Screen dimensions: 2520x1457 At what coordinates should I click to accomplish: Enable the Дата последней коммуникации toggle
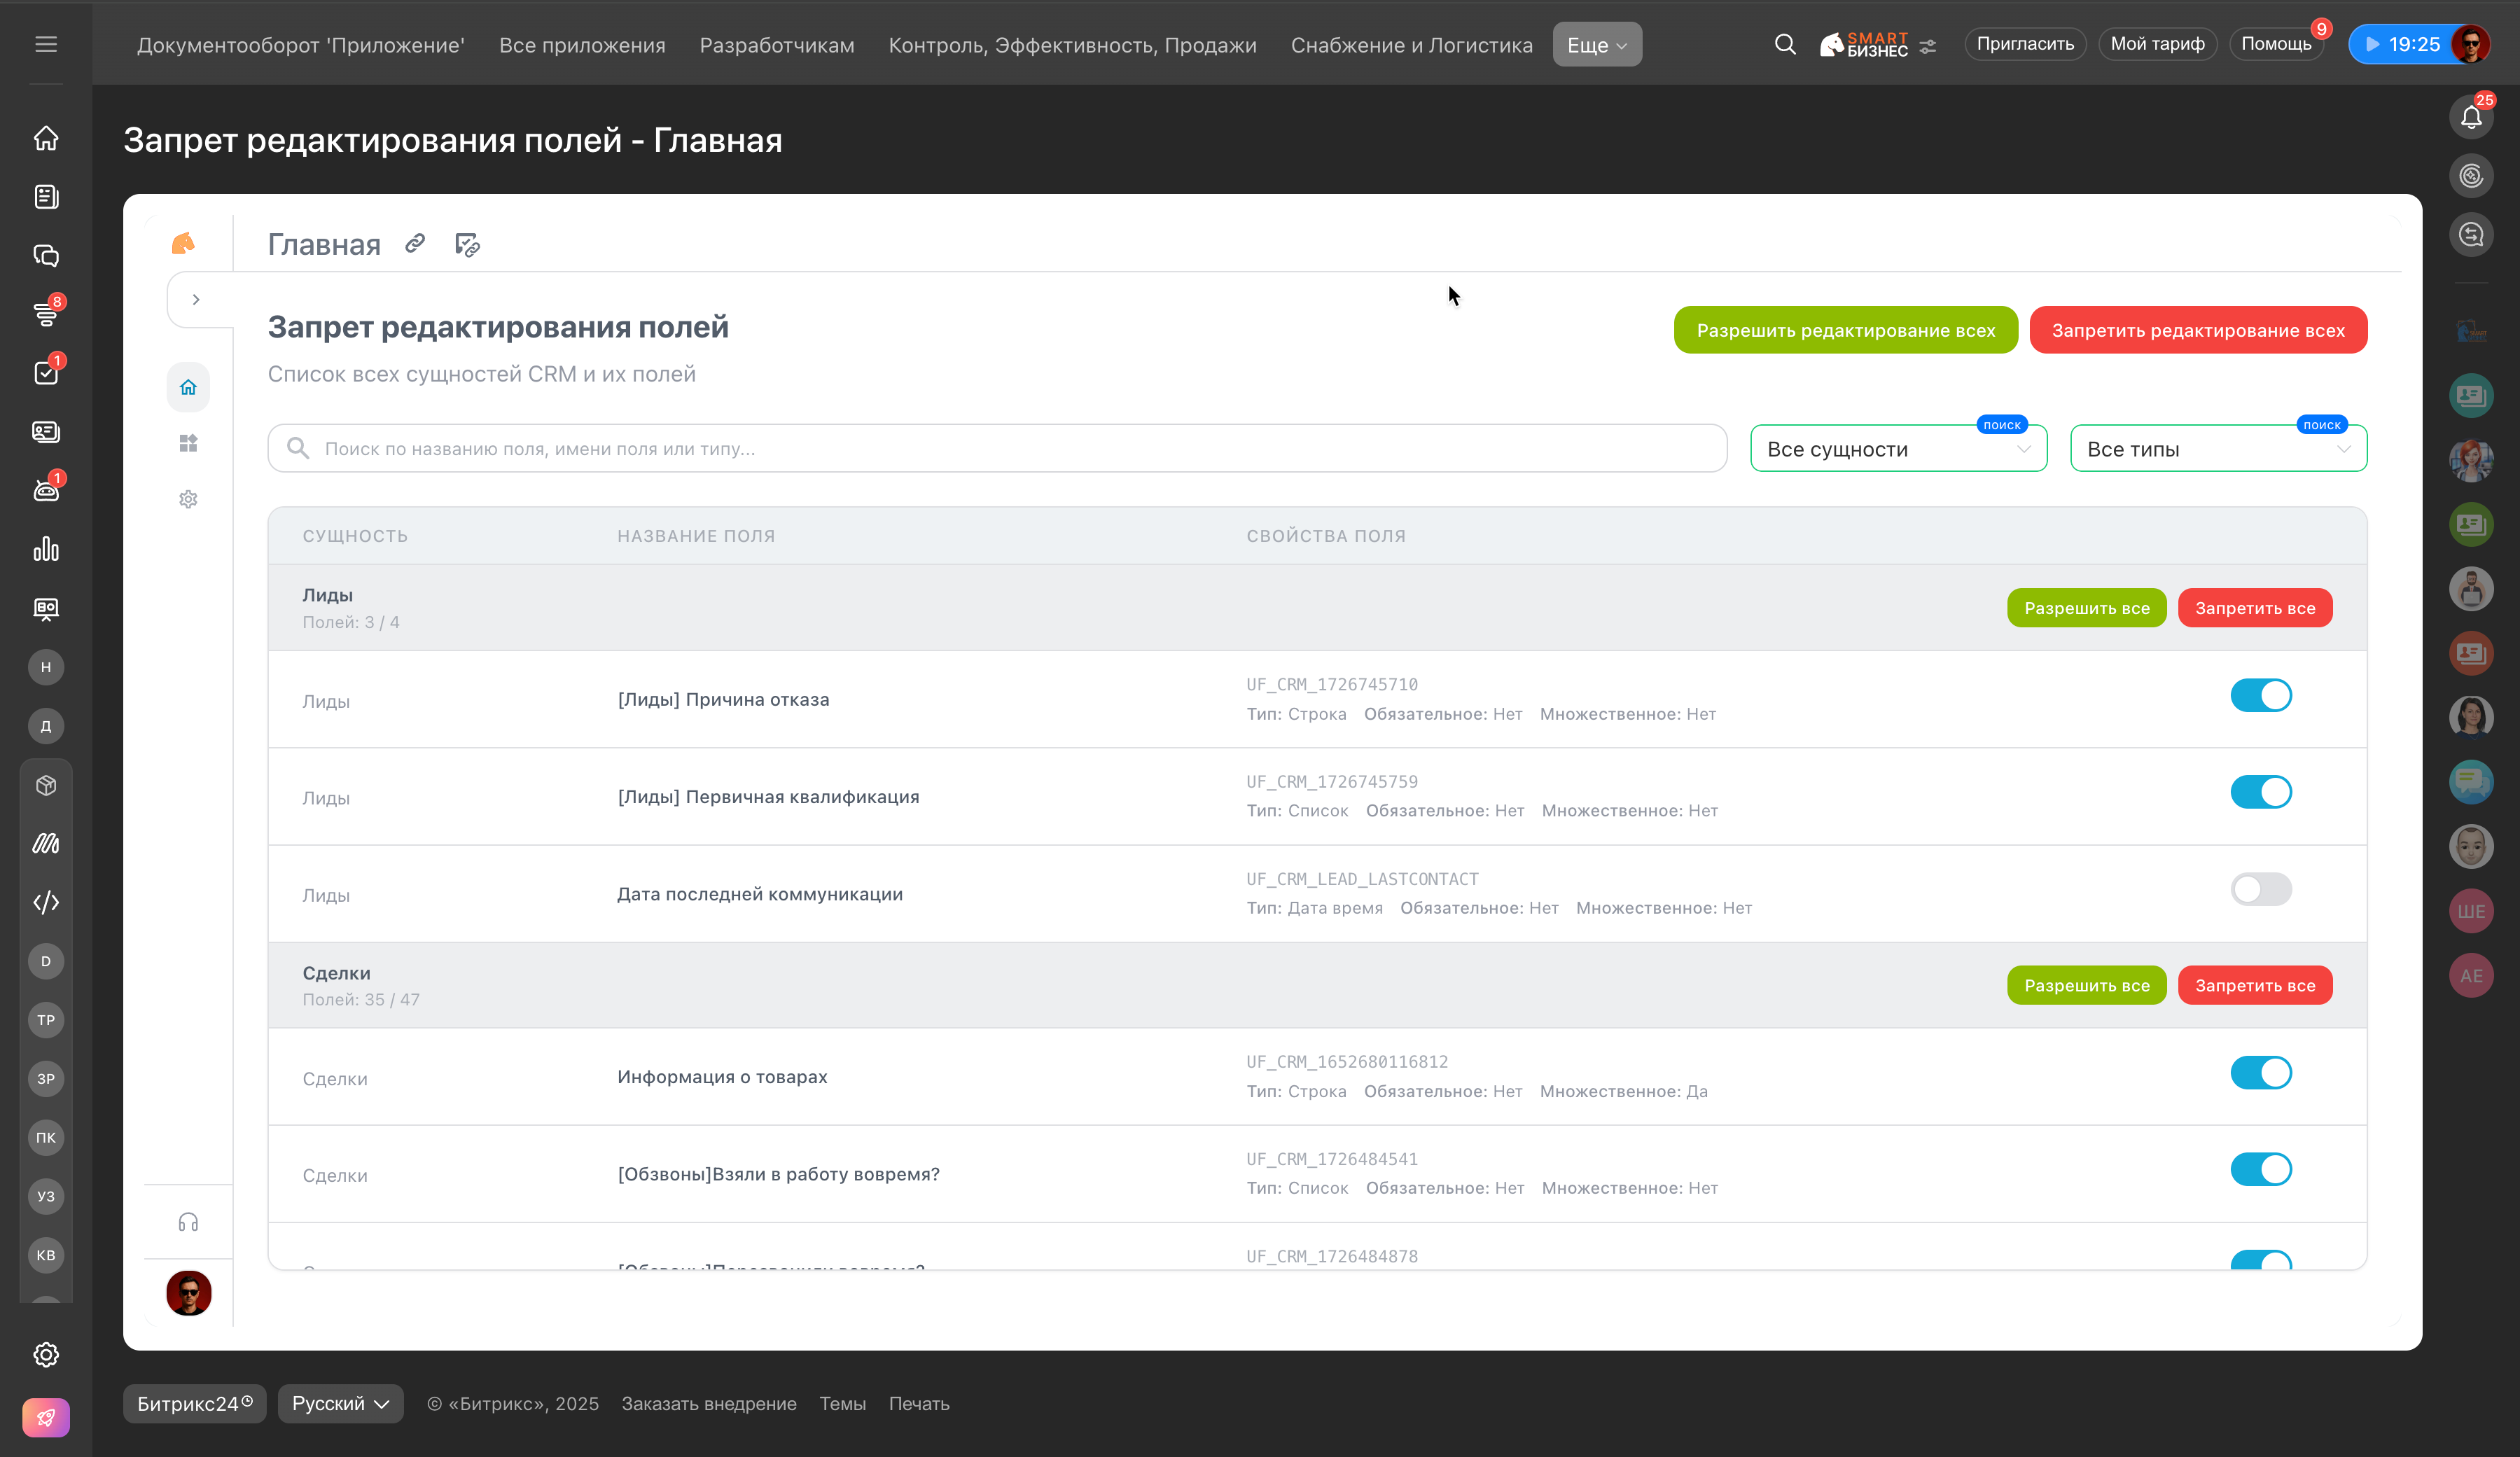[x=2260, y=889]
